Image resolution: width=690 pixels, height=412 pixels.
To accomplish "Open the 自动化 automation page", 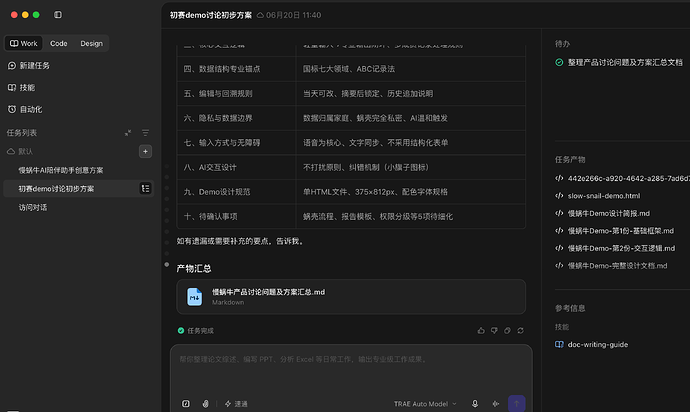I will click(x=25, y=109).
